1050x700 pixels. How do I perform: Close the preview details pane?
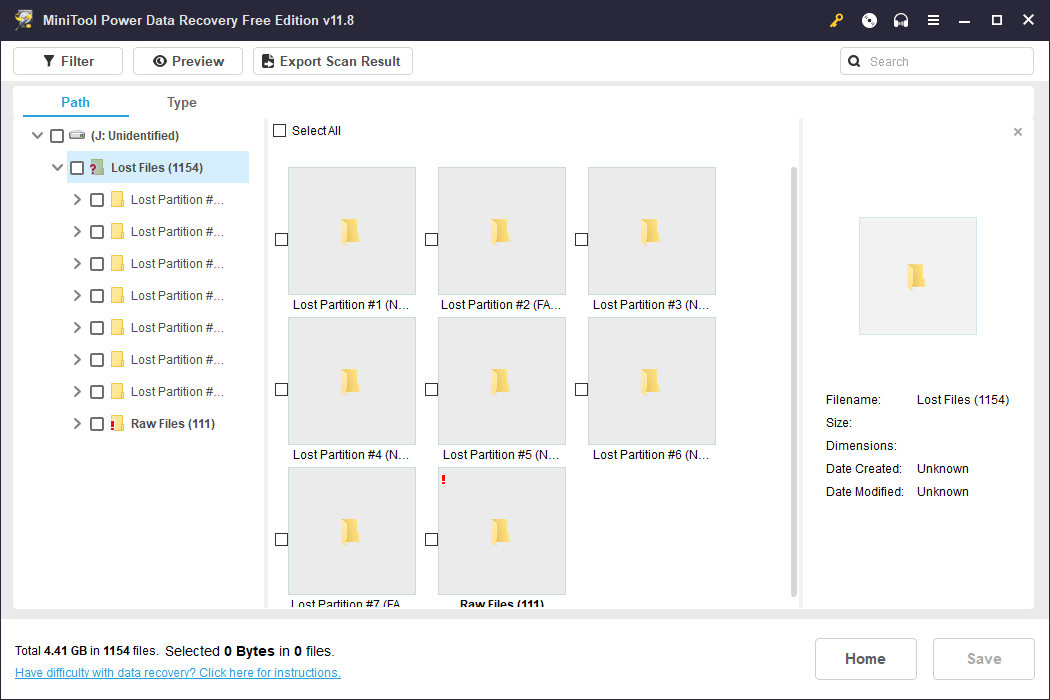coord(1018,132)
